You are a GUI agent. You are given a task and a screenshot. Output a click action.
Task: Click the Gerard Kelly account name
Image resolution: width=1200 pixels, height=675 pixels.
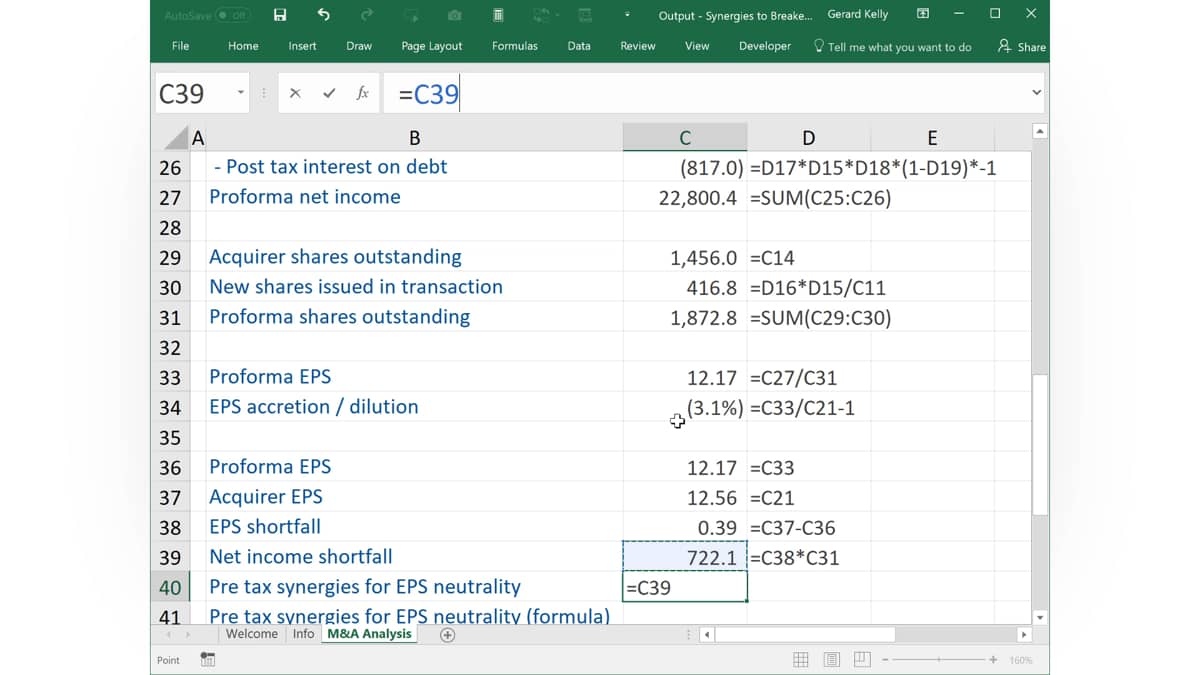point(858,15)
